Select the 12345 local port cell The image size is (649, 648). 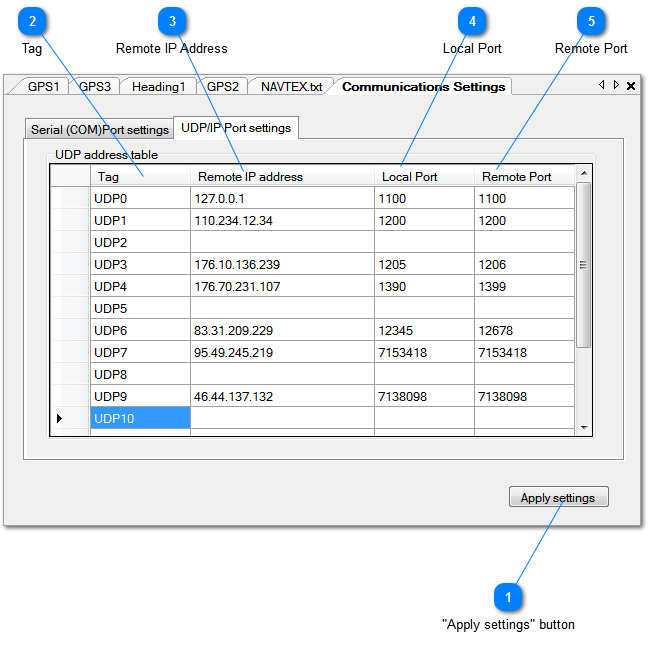[424, 330]
